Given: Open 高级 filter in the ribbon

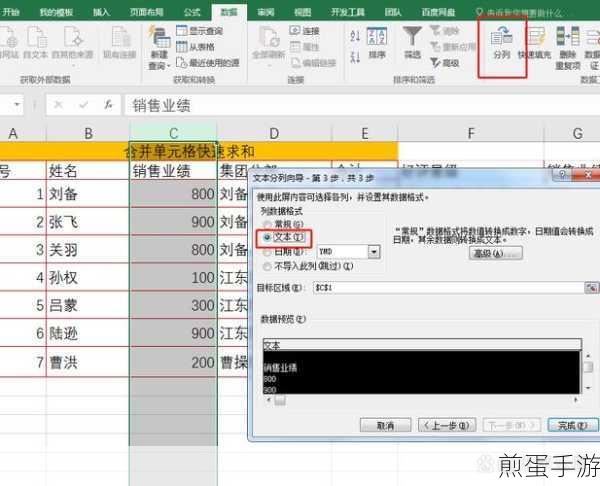Looking at the screenshot, I should (x=444, y=62).
